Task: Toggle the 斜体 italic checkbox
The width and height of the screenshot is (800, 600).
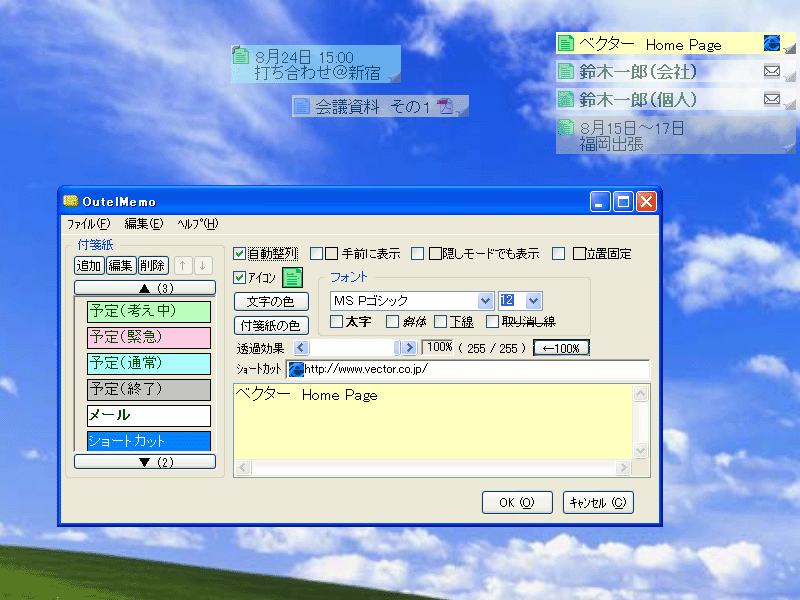Action: coord(392,321)
